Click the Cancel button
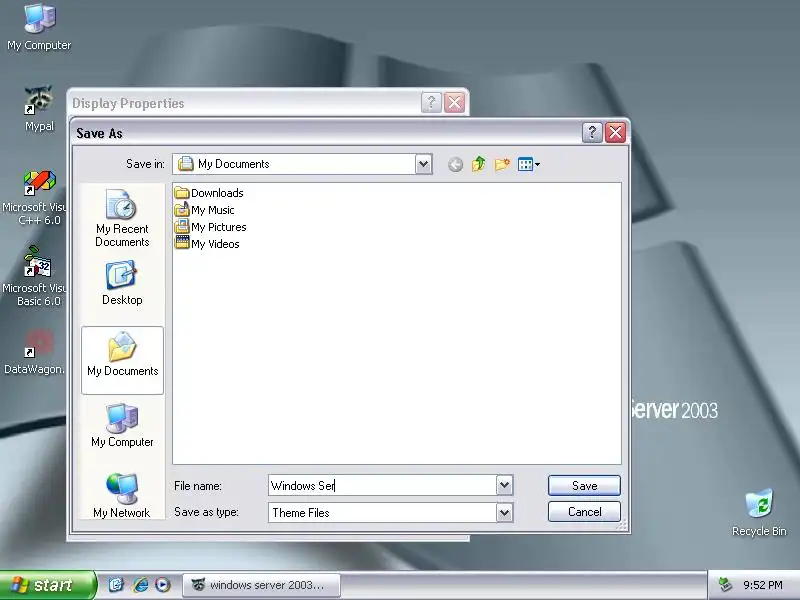800x600 pixels. (584, 512)
